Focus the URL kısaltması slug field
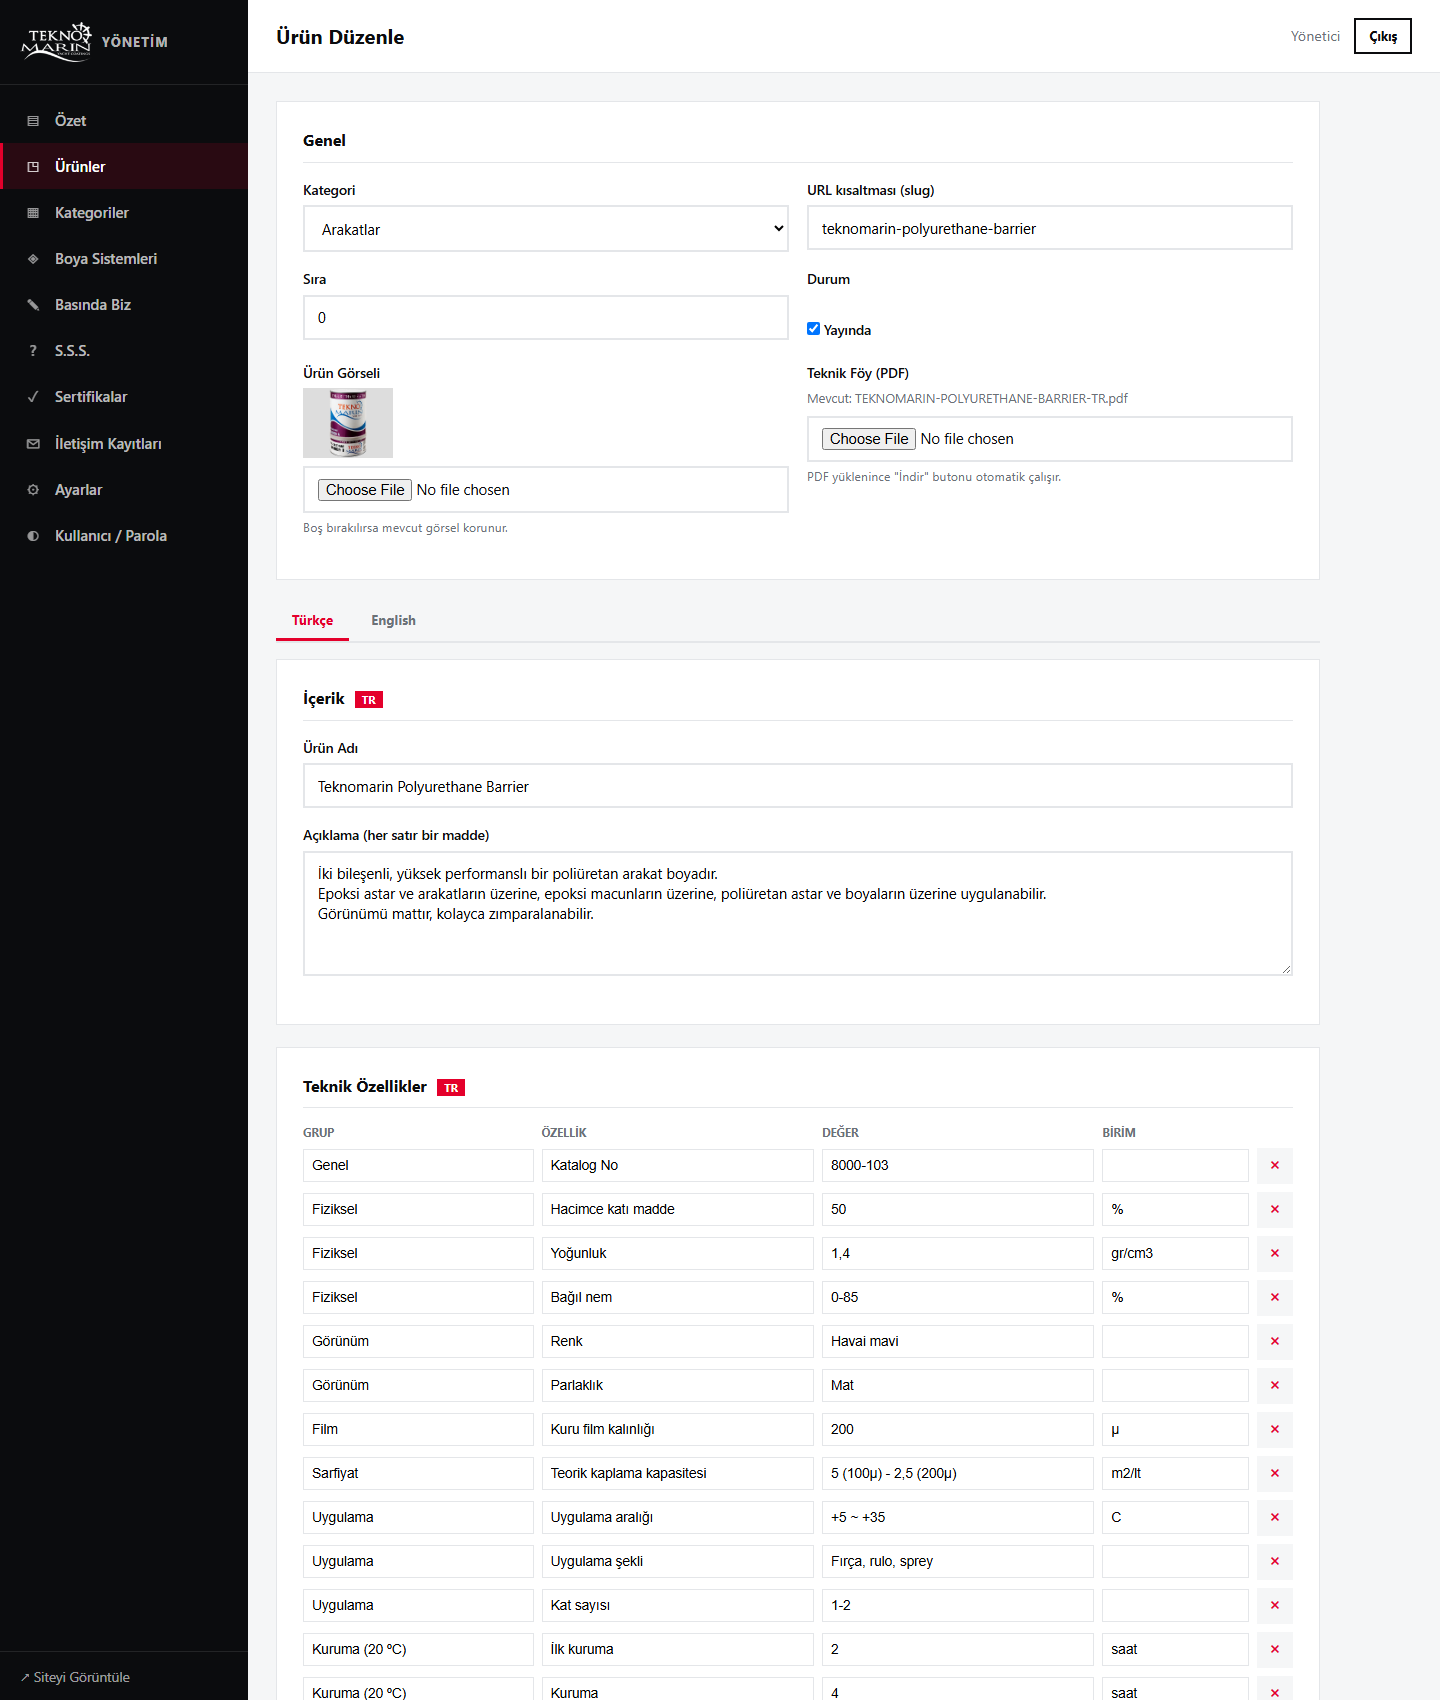This screenshot has width=1440, height=1700. (1050, 228)
